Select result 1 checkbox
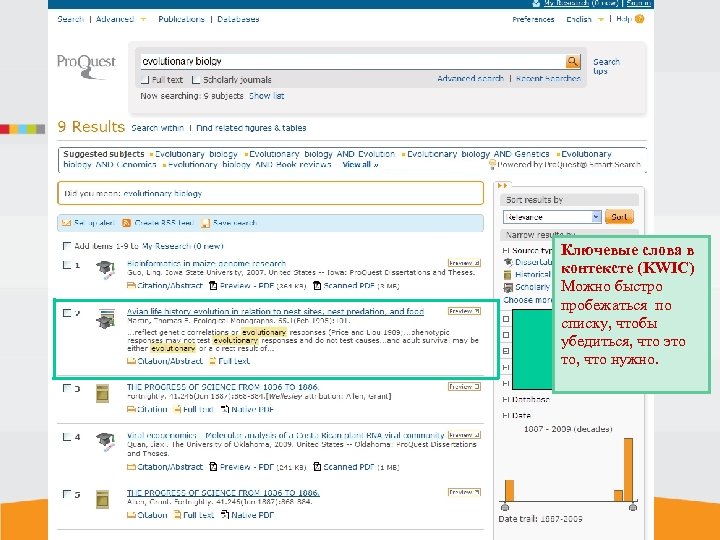Image resolution: width=720 pixels, height=540 pixels. [67, 265]
